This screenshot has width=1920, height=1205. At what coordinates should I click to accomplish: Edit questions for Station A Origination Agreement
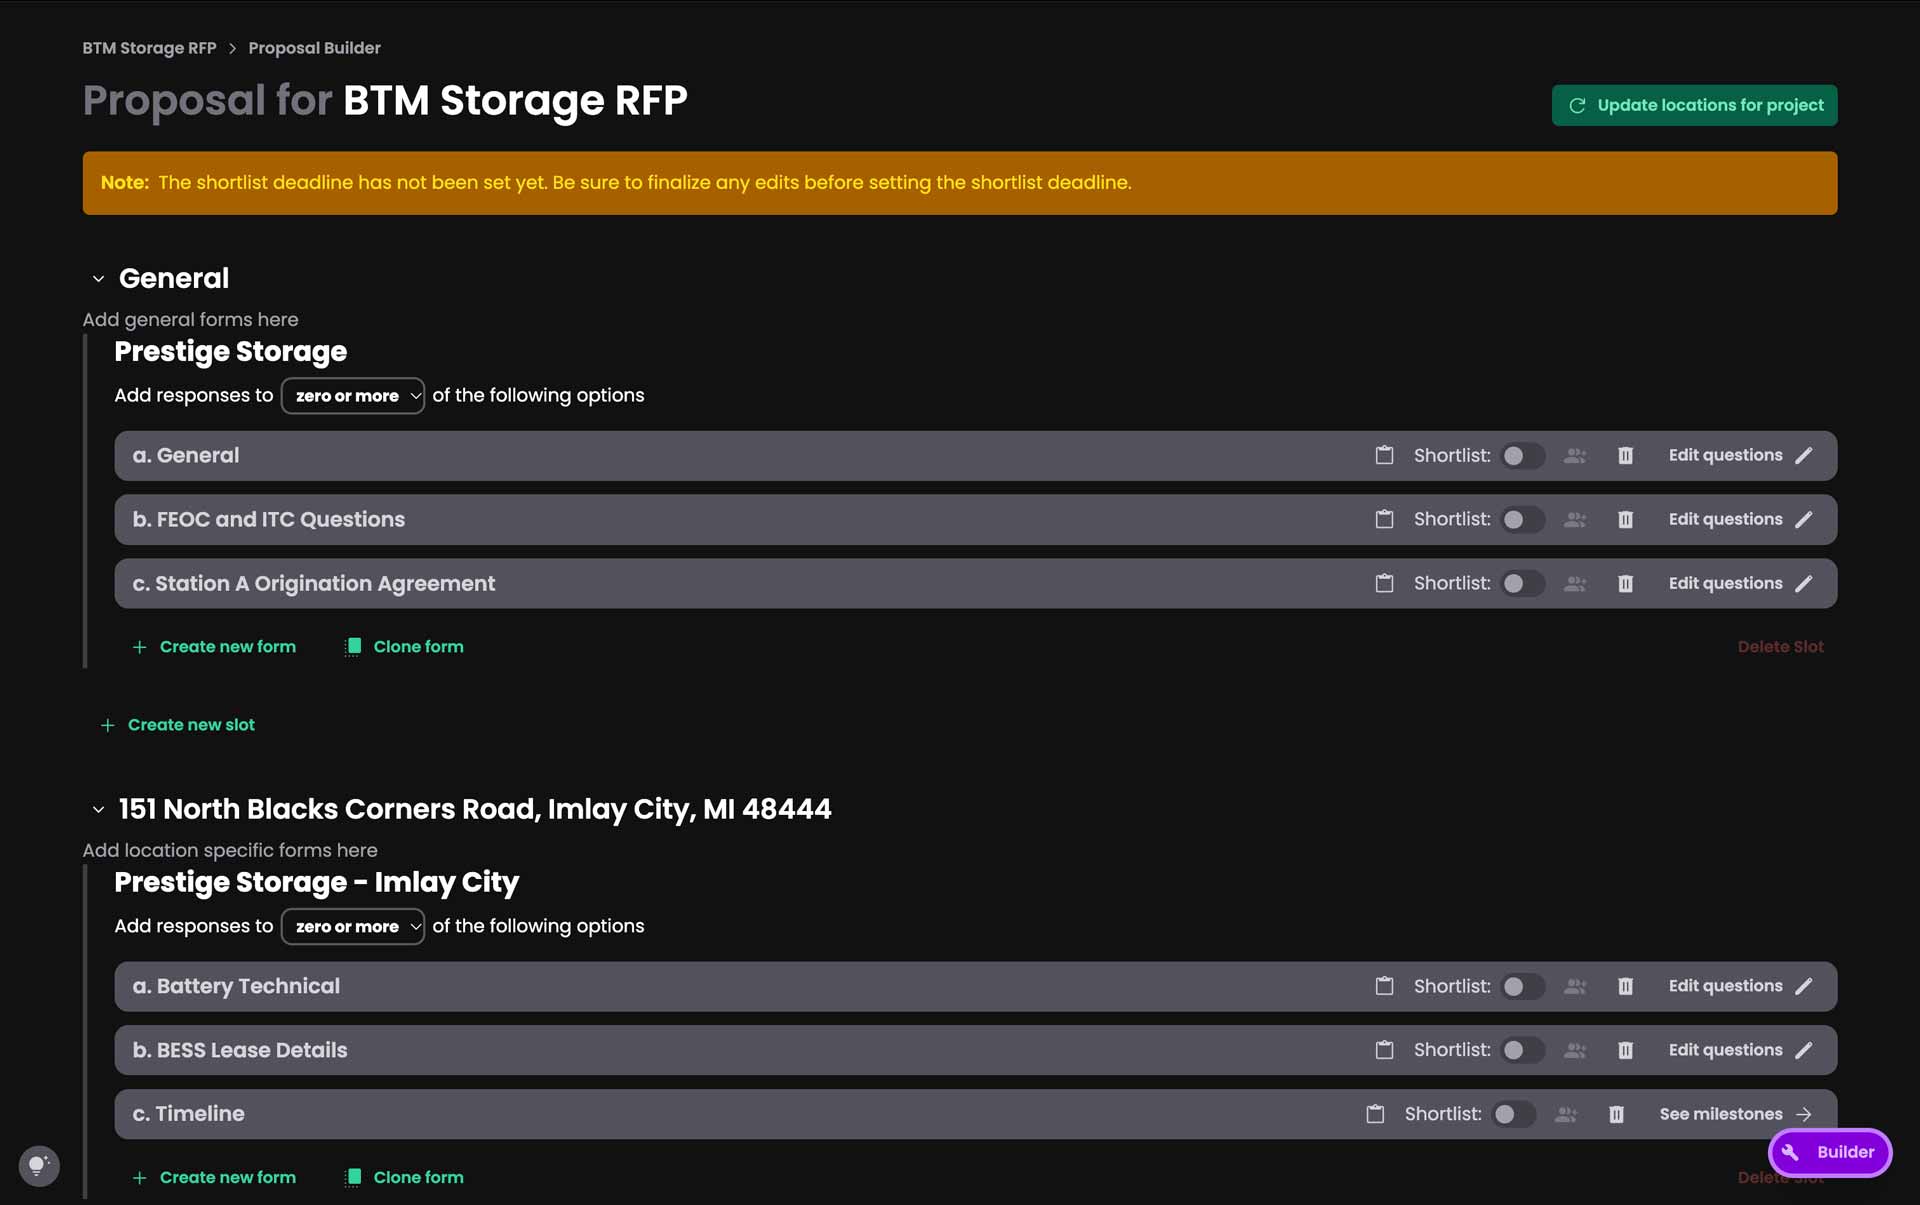[x=1740, y=583]
